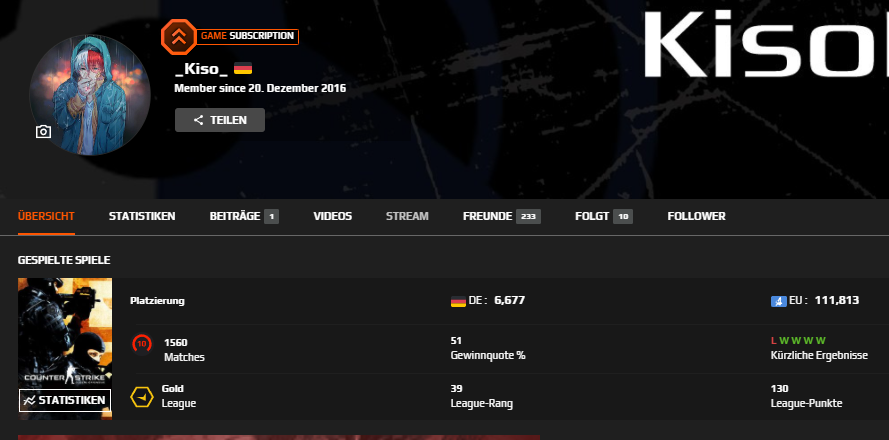Click the DE ranking value 6,677
Viewport: 889px width, 440px height.
tap(510, 301)
